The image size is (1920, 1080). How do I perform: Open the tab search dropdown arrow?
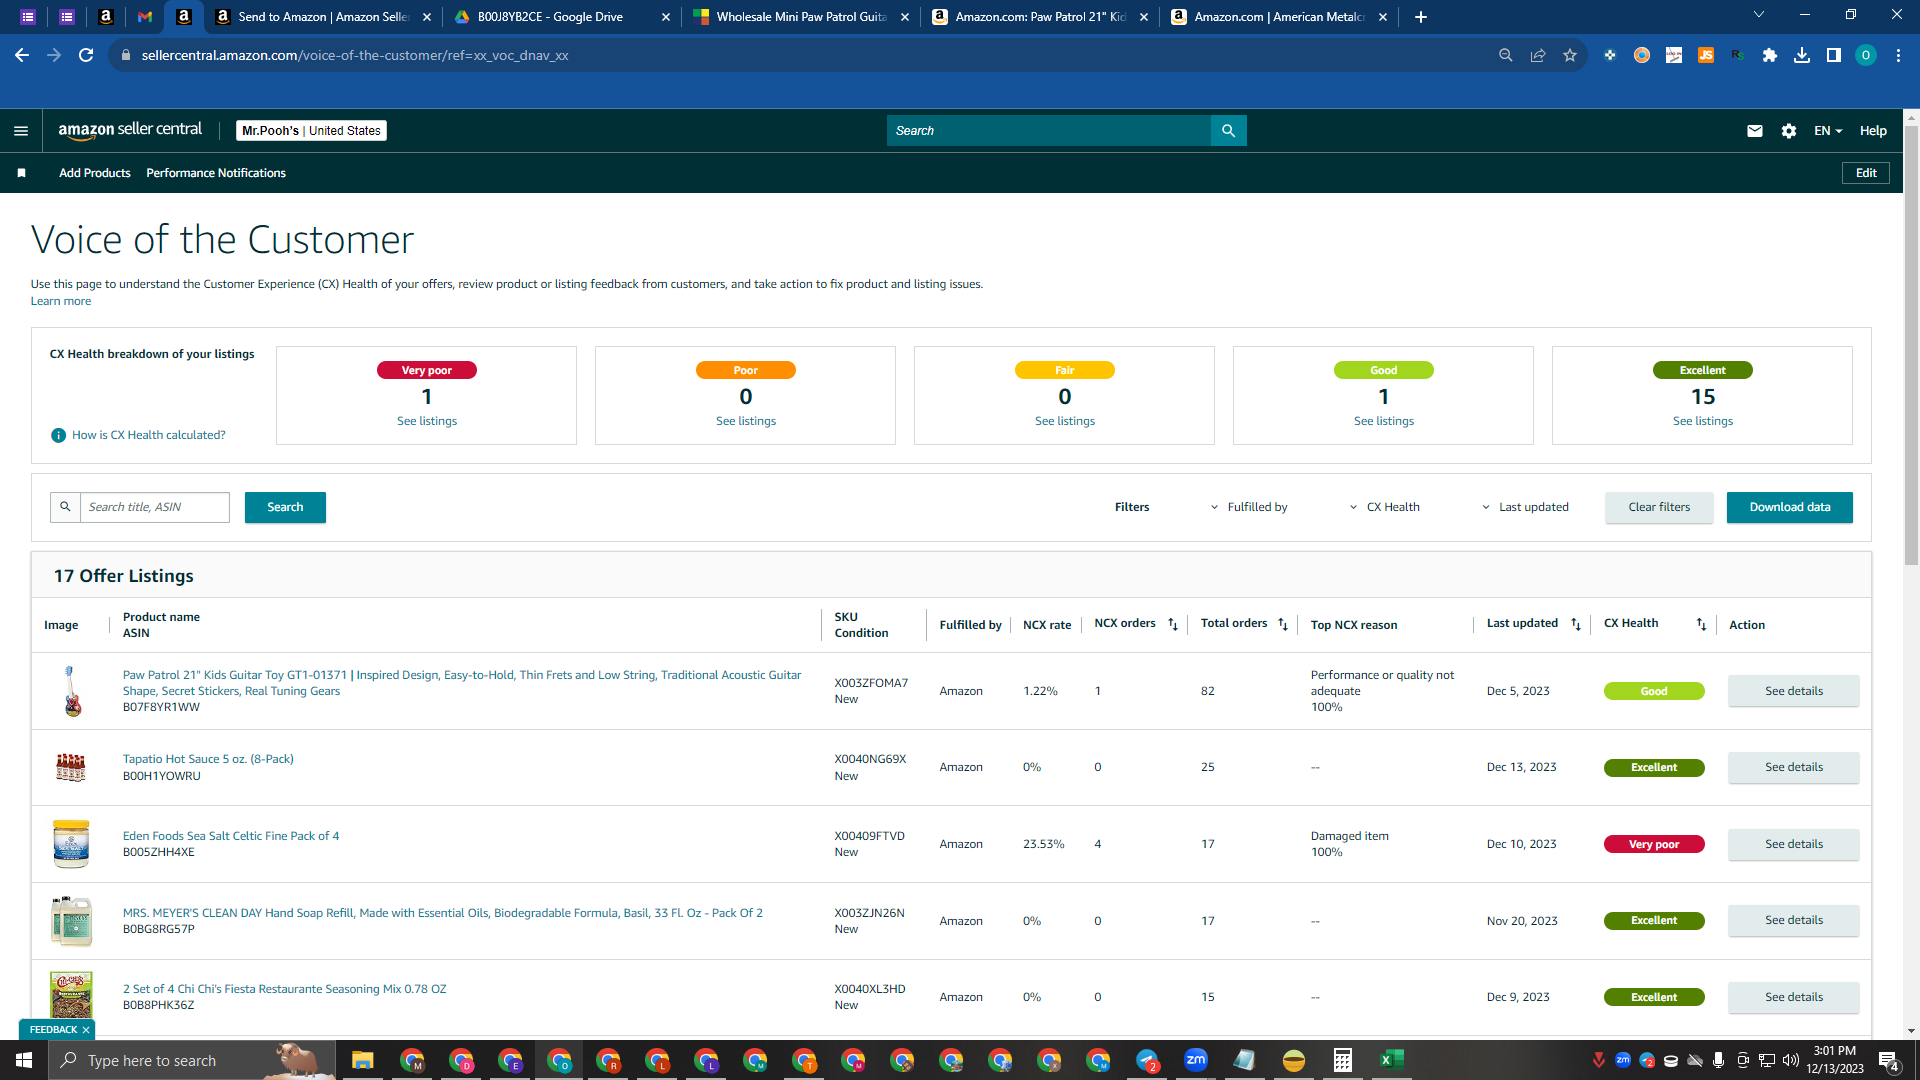pos(1759,15)
